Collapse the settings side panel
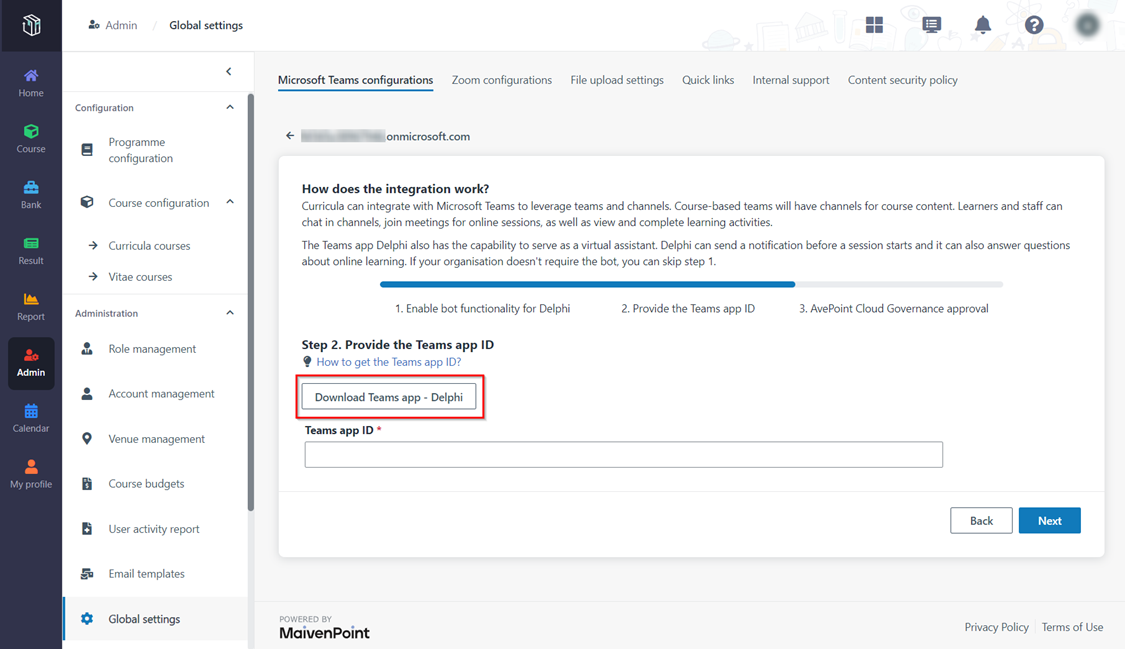 tap(229, 71)
